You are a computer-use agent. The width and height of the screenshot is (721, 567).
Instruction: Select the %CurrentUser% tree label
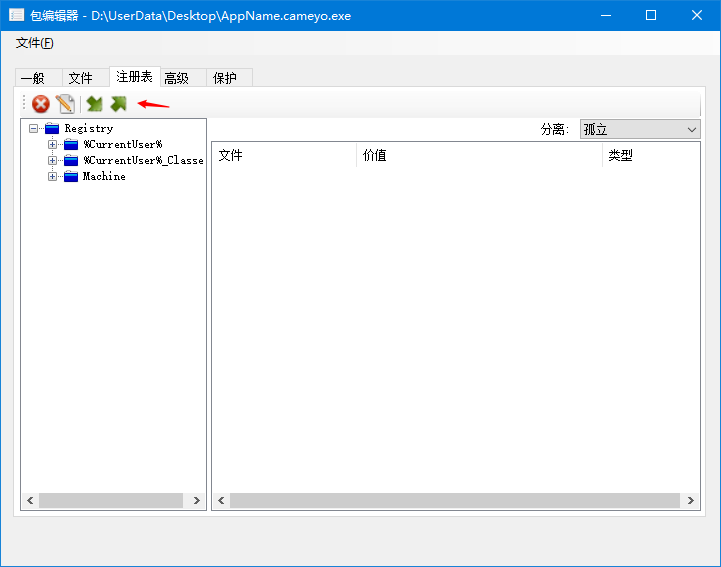tap(123, 144)
